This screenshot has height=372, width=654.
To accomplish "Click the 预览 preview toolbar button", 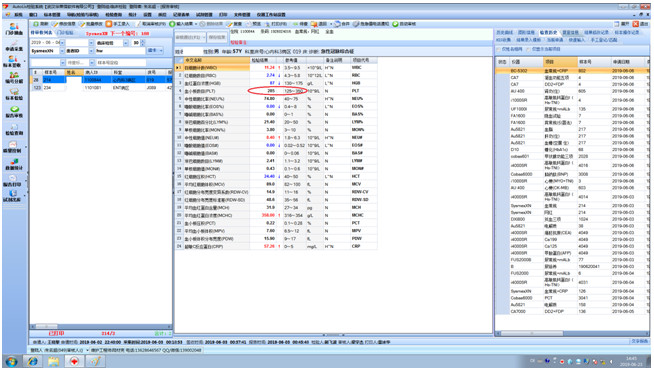I will coord(253,24).
